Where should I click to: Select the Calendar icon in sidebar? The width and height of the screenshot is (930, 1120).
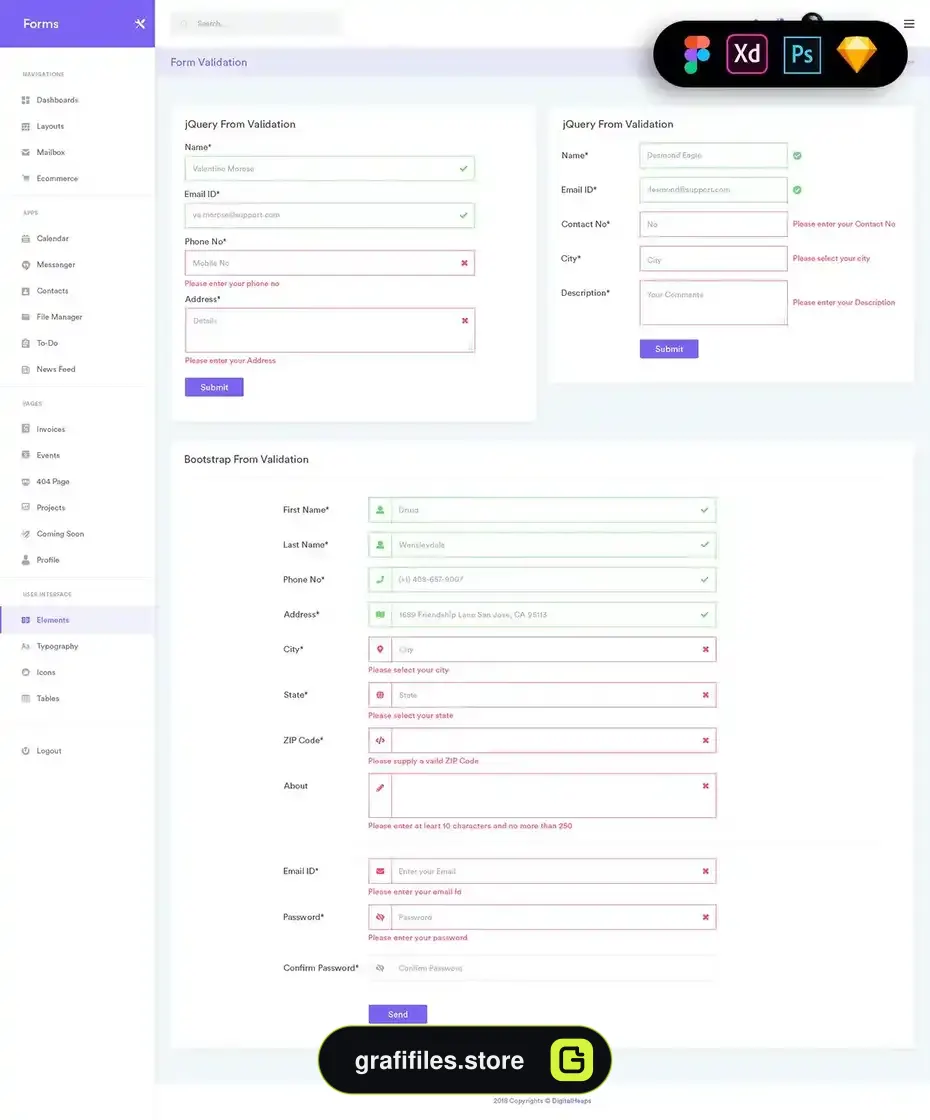(26, 239)
